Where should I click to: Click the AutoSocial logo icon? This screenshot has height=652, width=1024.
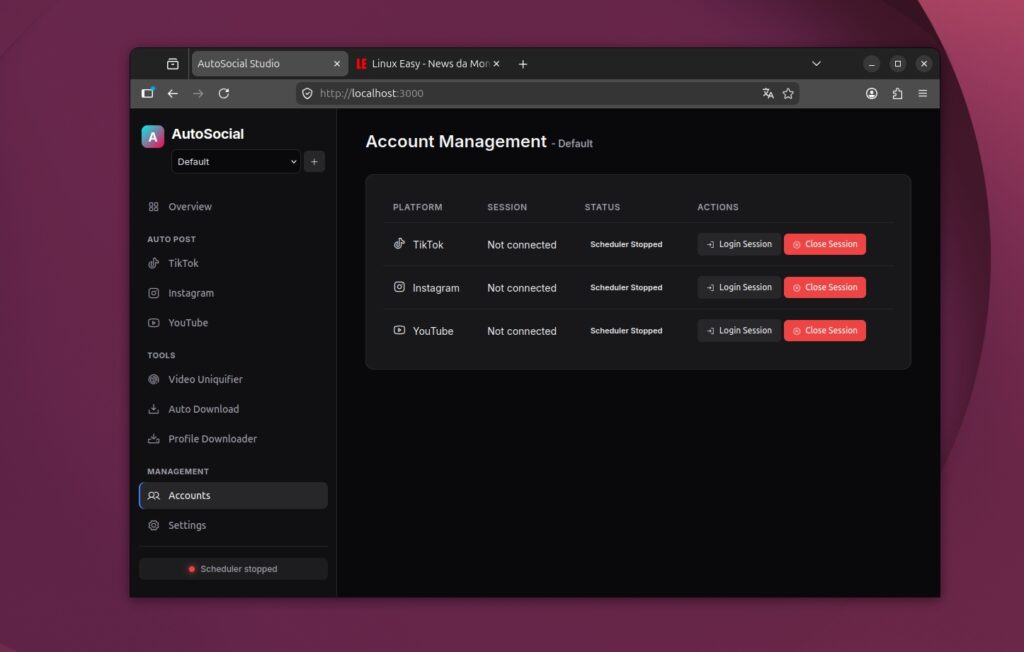click(153, 137)
